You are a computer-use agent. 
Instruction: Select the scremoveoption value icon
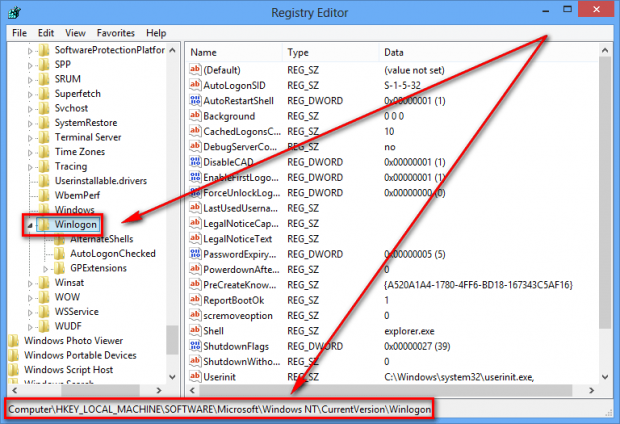tap(195, 315)
